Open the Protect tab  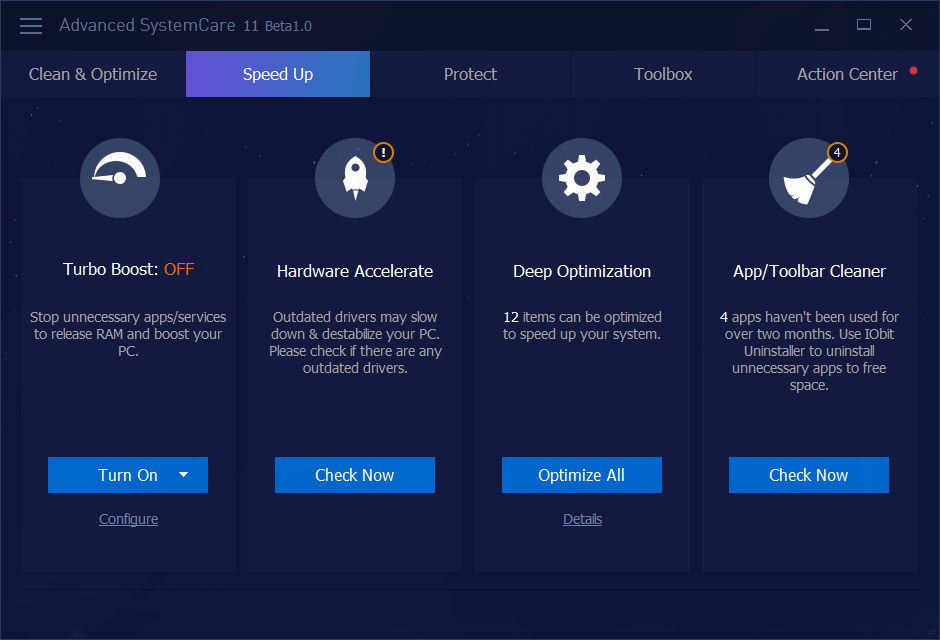[x=470, y=74]
